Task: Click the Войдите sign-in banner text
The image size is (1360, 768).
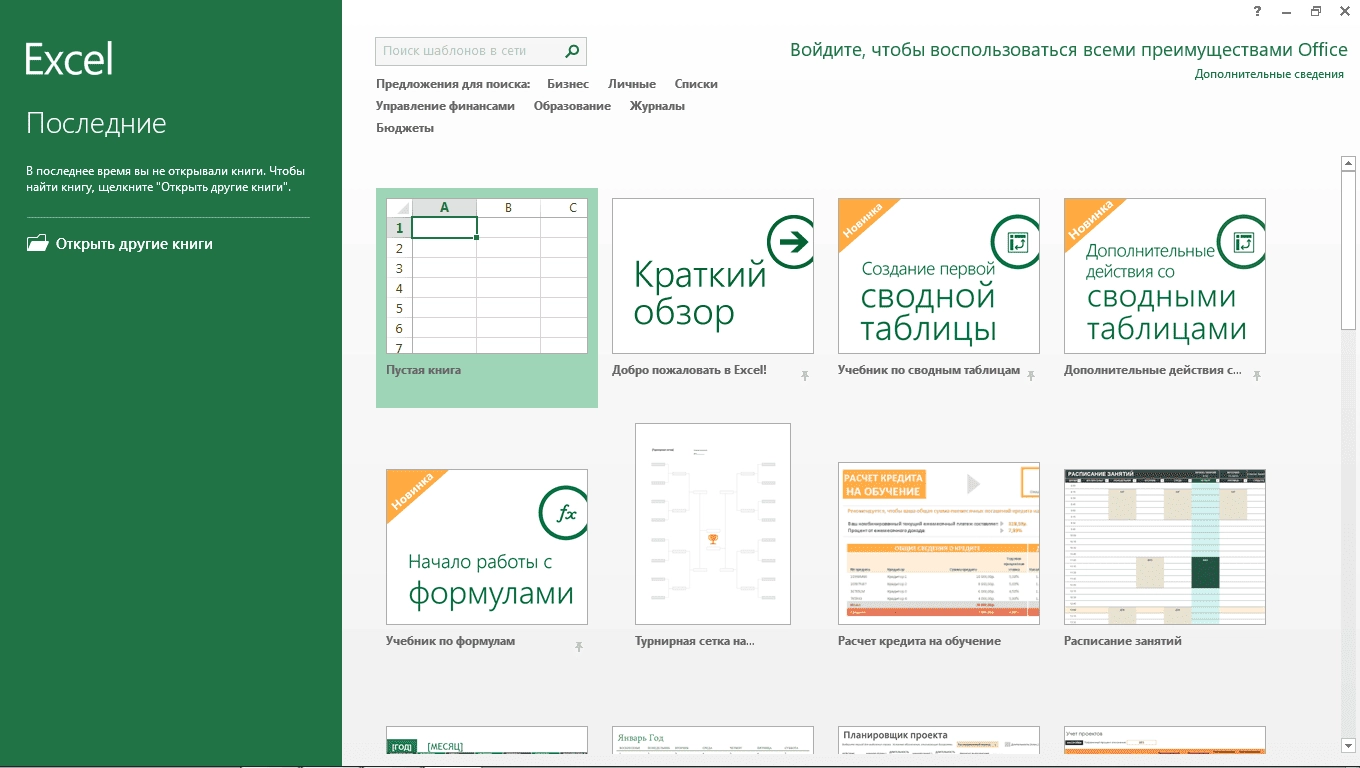Action: (x=1069, y=50)
